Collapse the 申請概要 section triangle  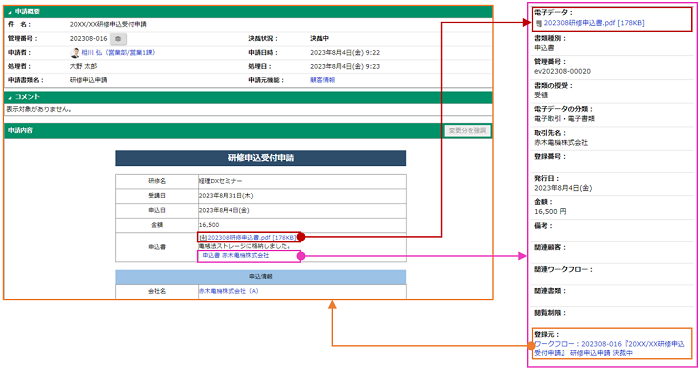pyautogui.click(x=10, y=12)
